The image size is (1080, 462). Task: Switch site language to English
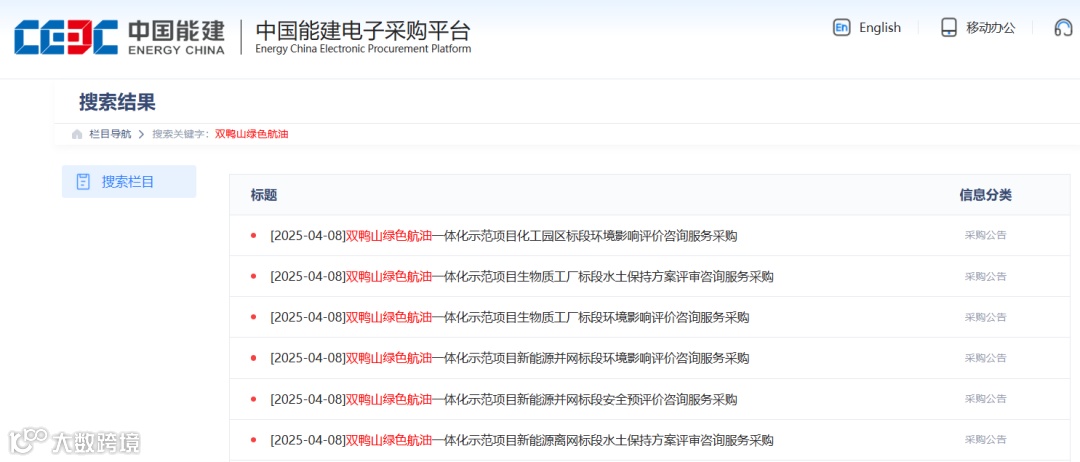point(880,28)
